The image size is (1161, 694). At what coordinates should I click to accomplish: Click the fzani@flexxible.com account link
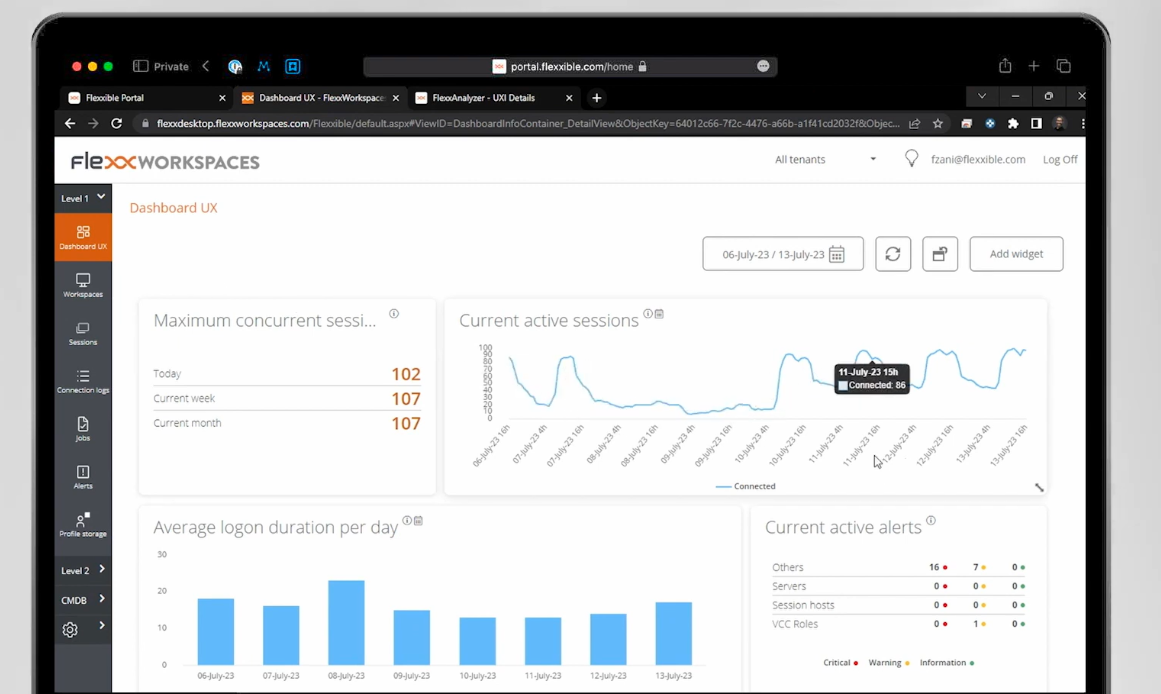coord(977,159)
